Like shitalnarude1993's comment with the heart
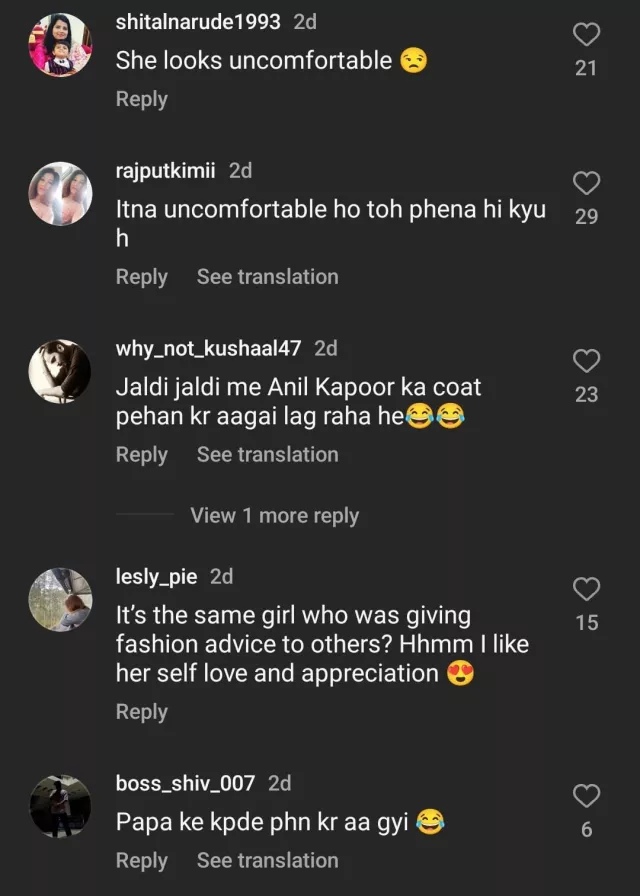640x896 pixels. pos(586,35)
